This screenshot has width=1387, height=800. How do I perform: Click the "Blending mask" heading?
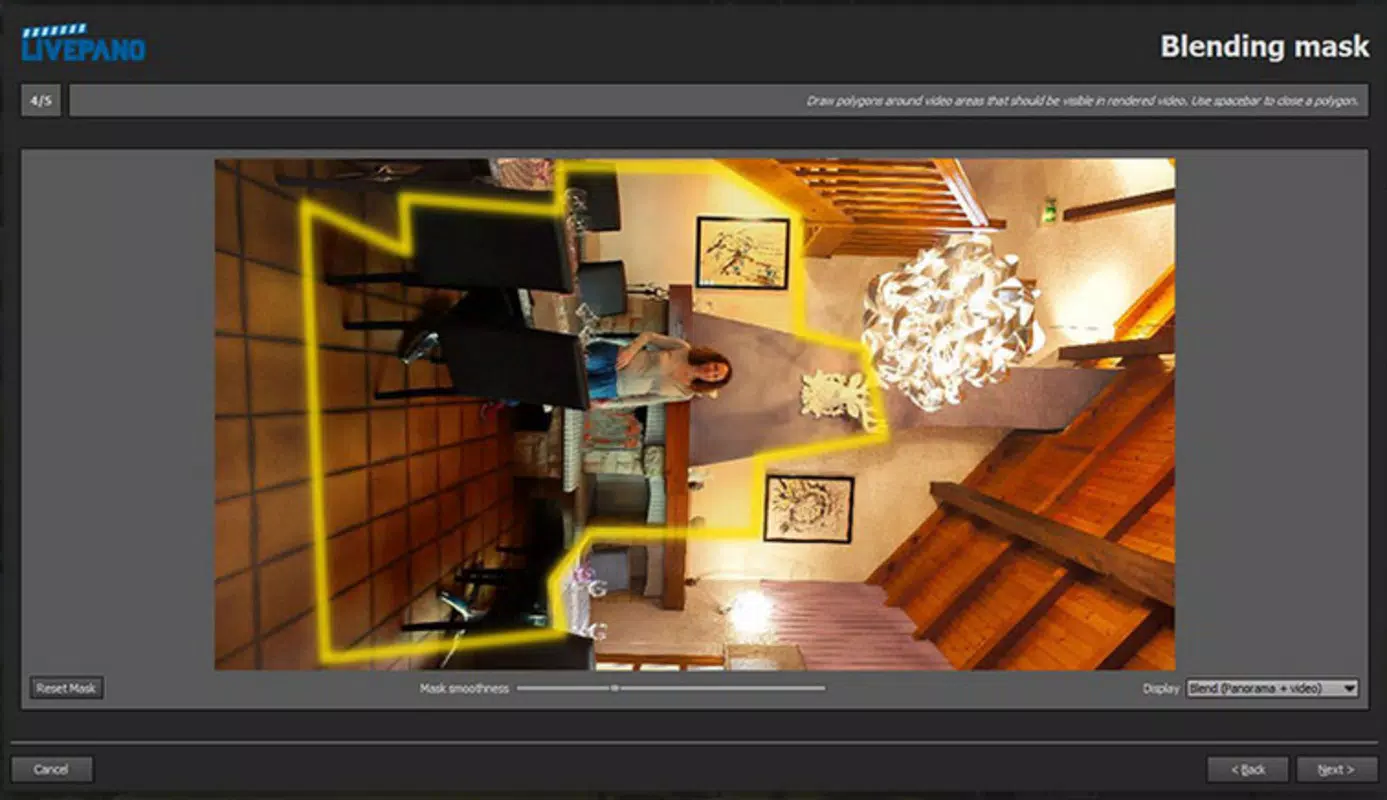[x=1264, y=46]
